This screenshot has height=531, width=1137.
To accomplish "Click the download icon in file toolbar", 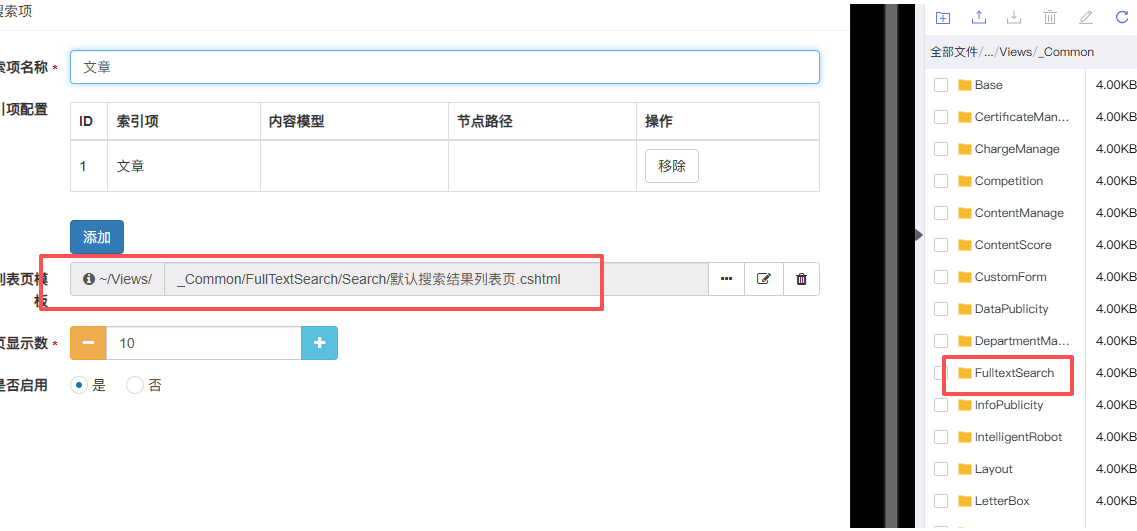I will coord(1014,17).
